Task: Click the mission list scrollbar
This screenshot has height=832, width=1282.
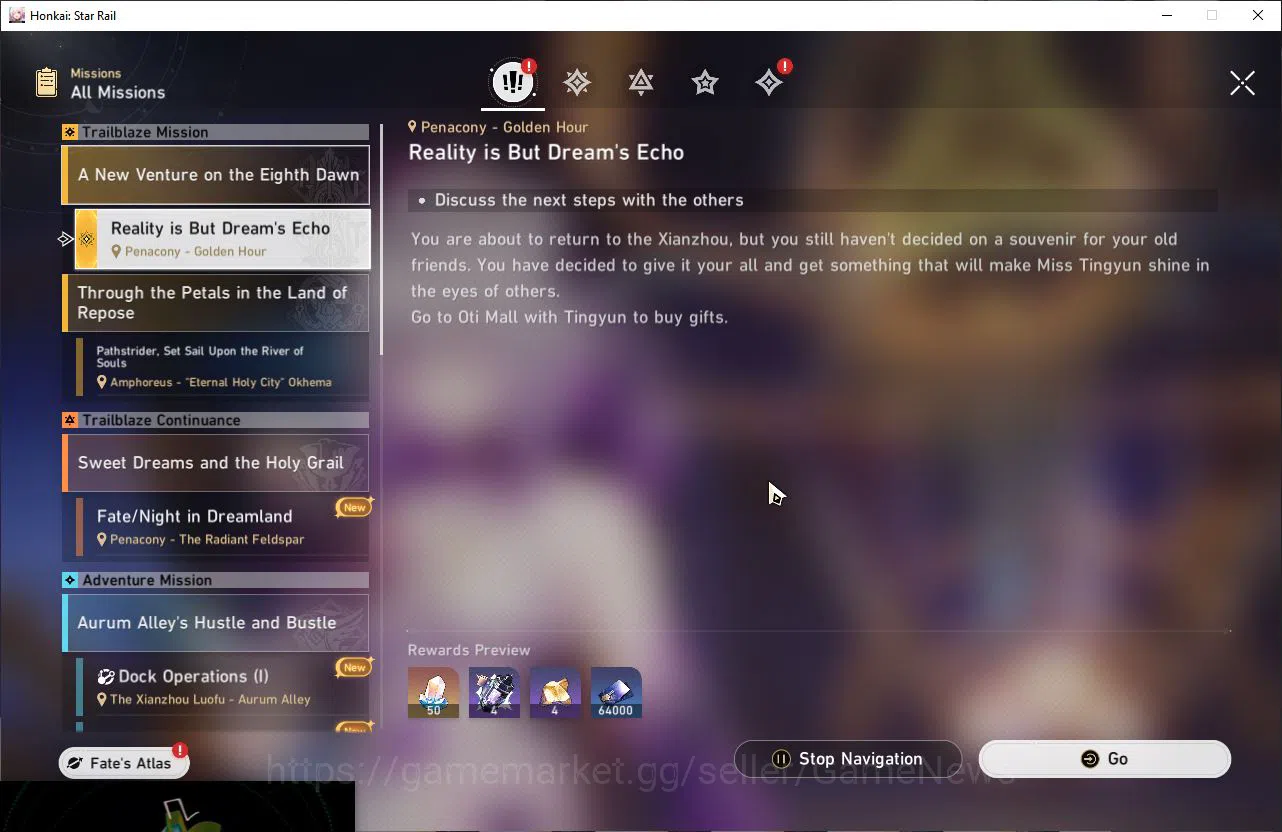Action: [x=381, y=239]
